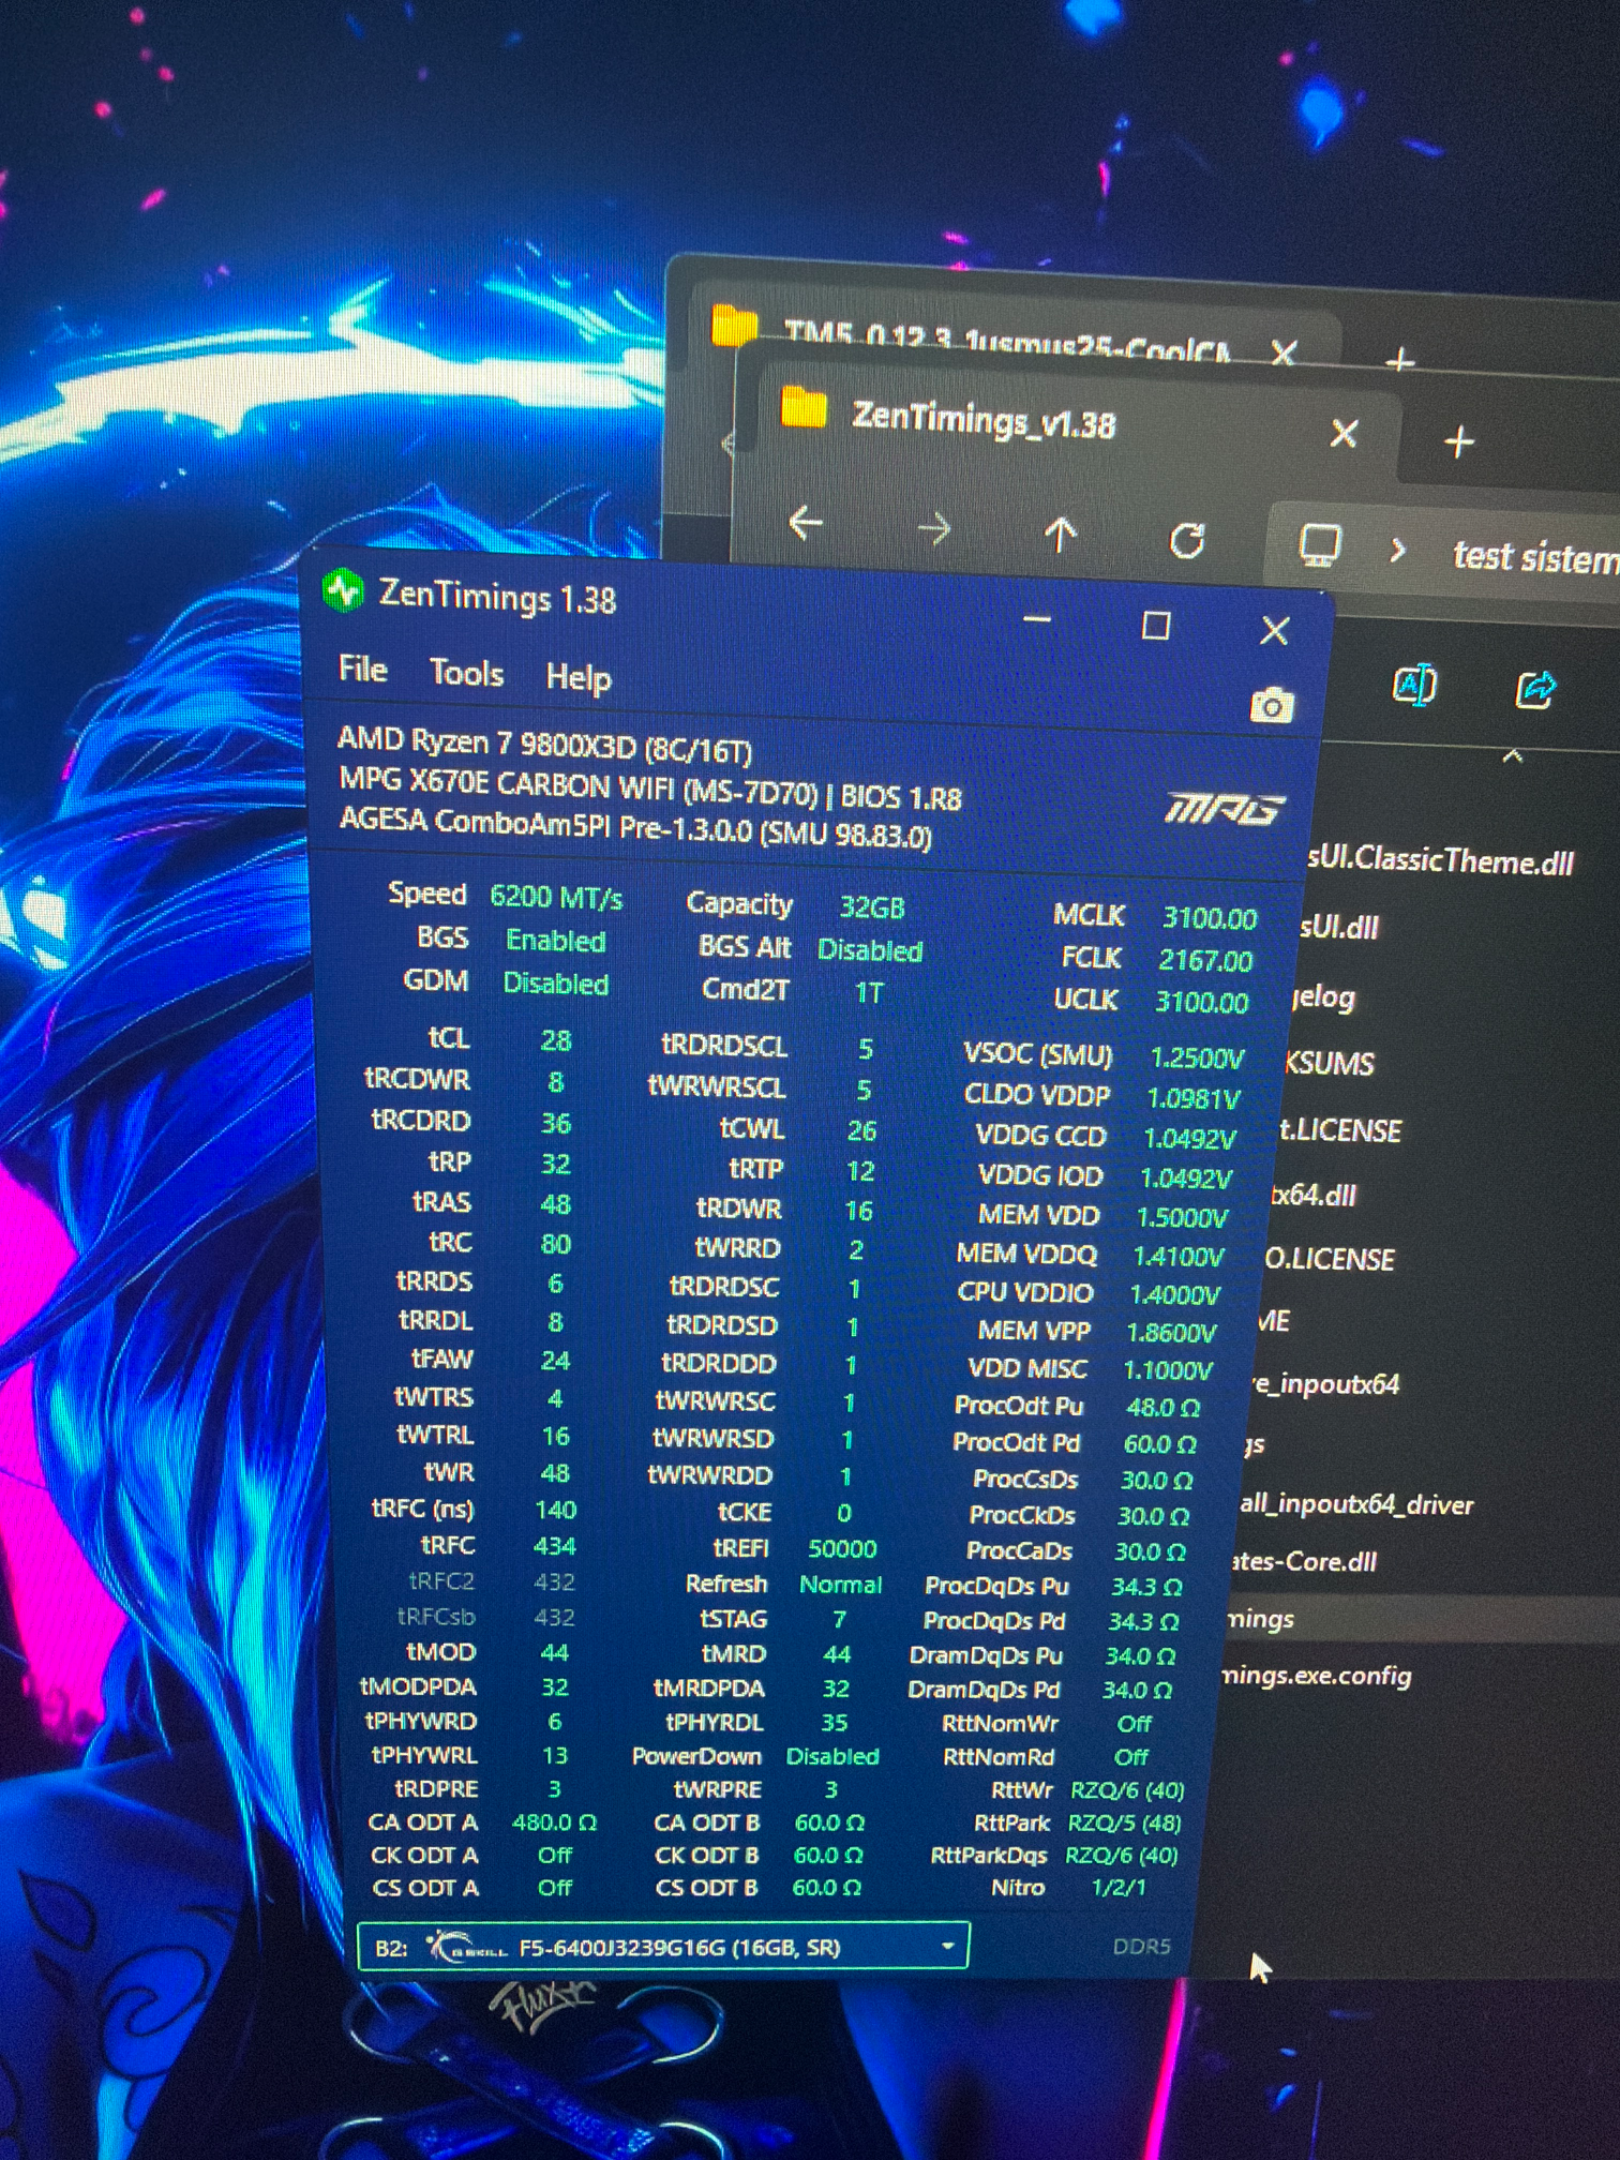Screen dimensions: 1620x2160
Task: Select the all_inpoutx64_driver file
Action: [1356, 1505]
